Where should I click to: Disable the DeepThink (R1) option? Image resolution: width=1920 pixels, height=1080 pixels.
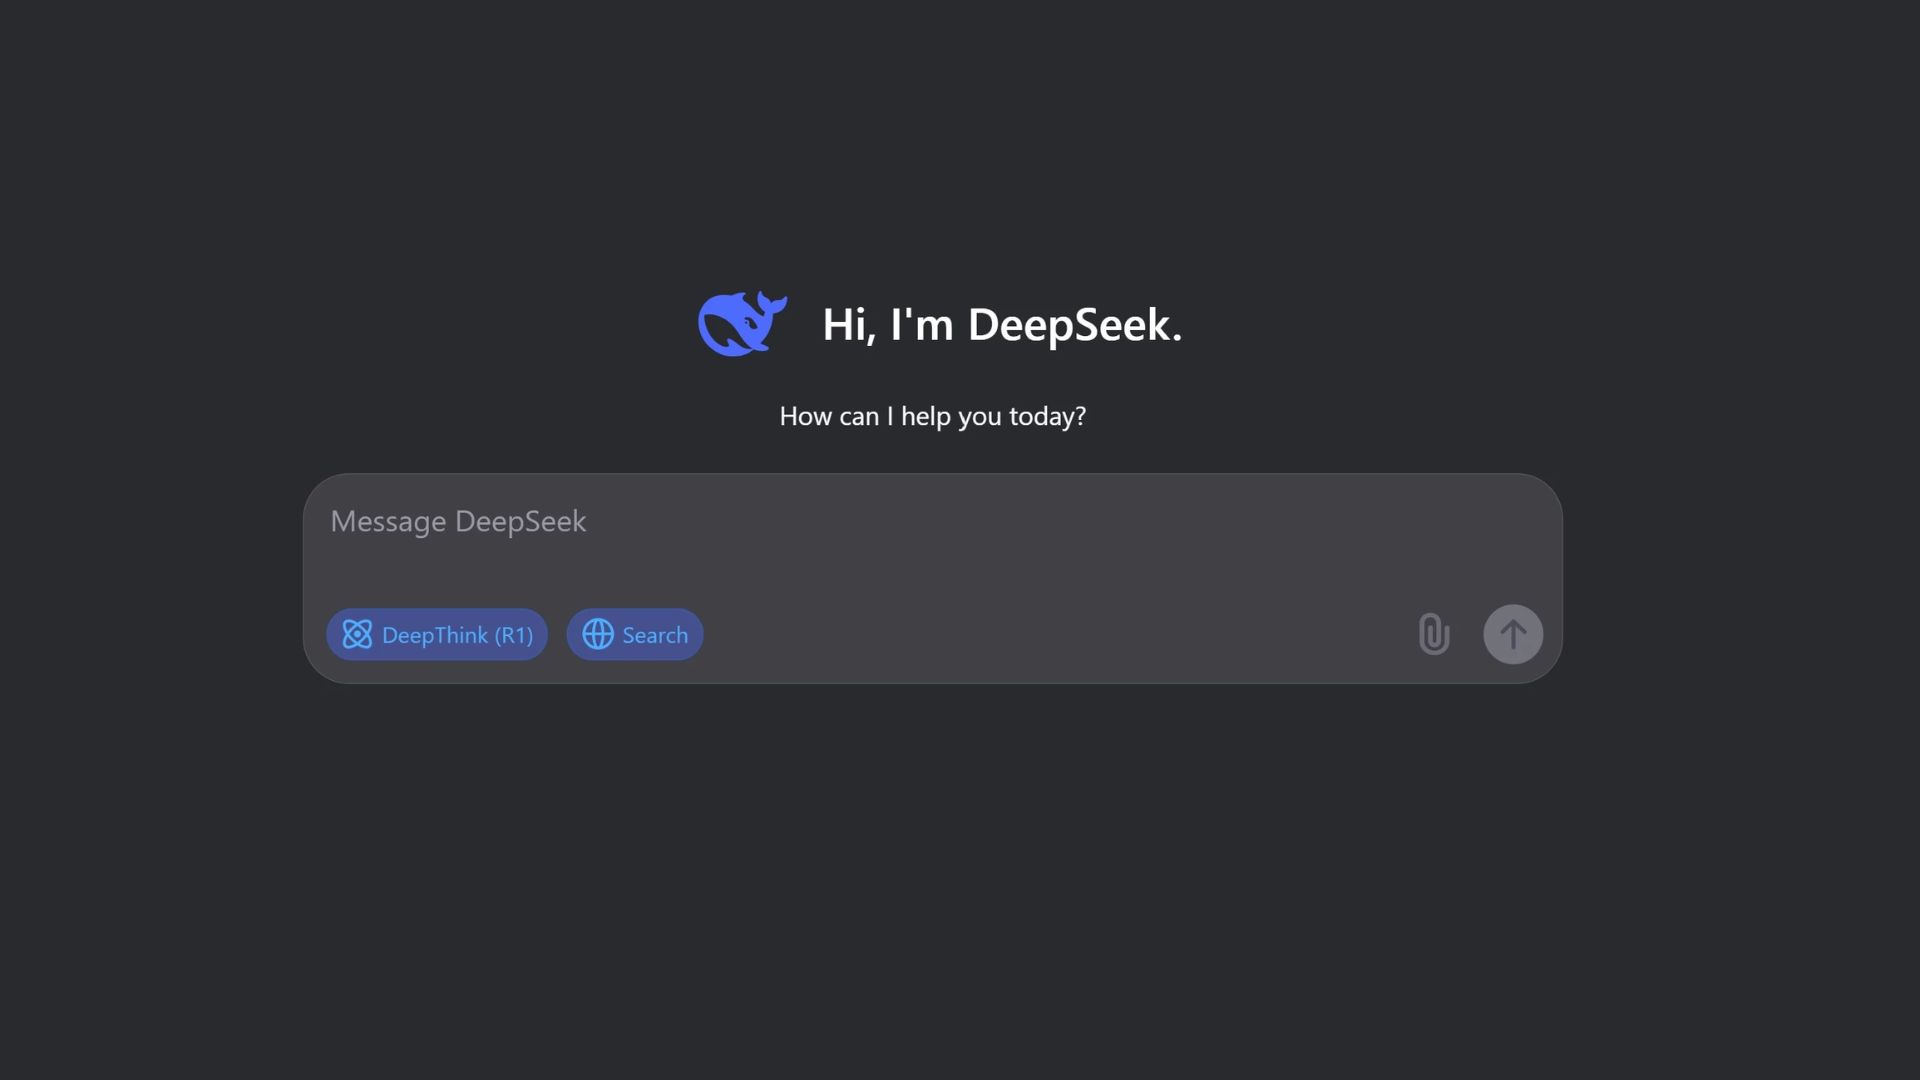437,634
